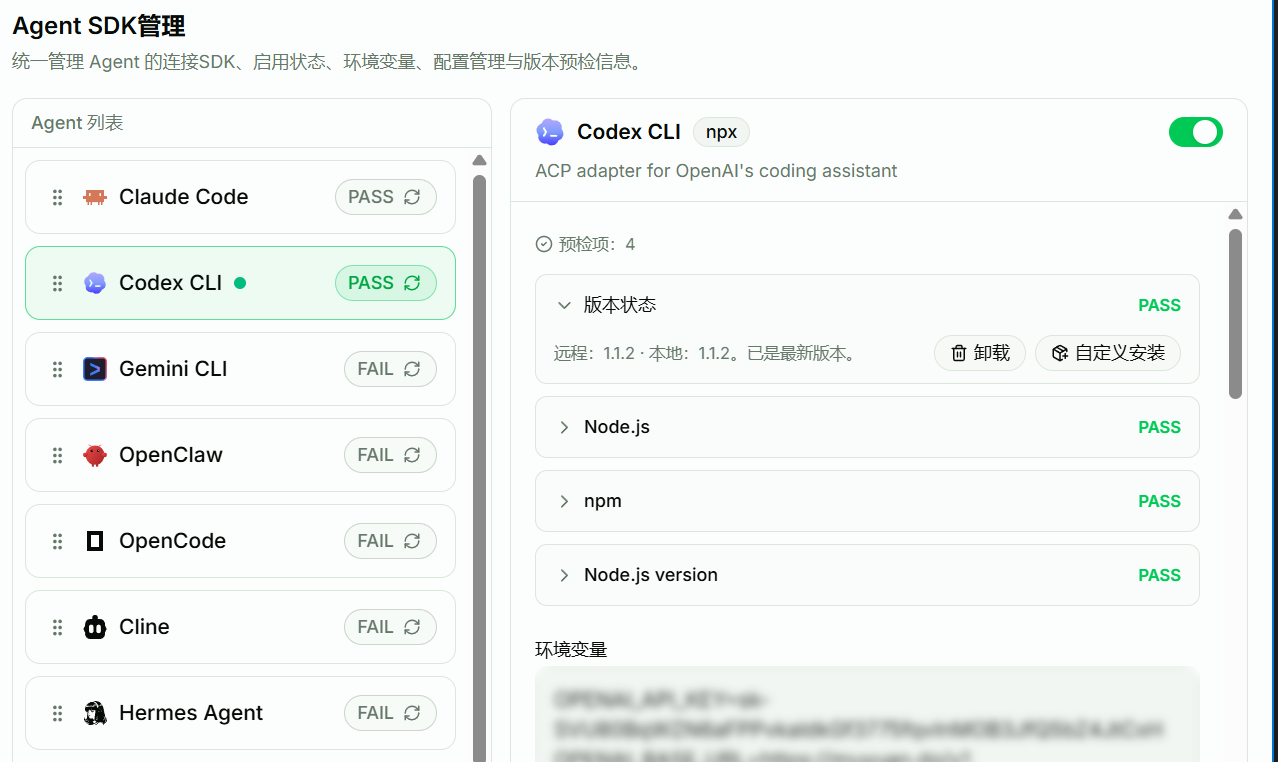Select OpenClaw in the agent list

point(240,455)
